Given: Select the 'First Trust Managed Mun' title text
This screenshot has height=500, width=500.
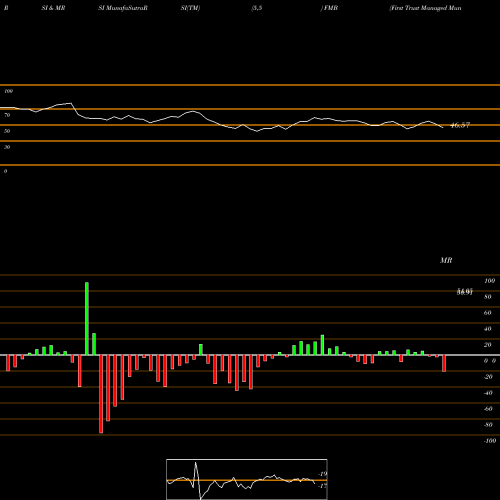Looking at the screenshot, I should (426, 8).
